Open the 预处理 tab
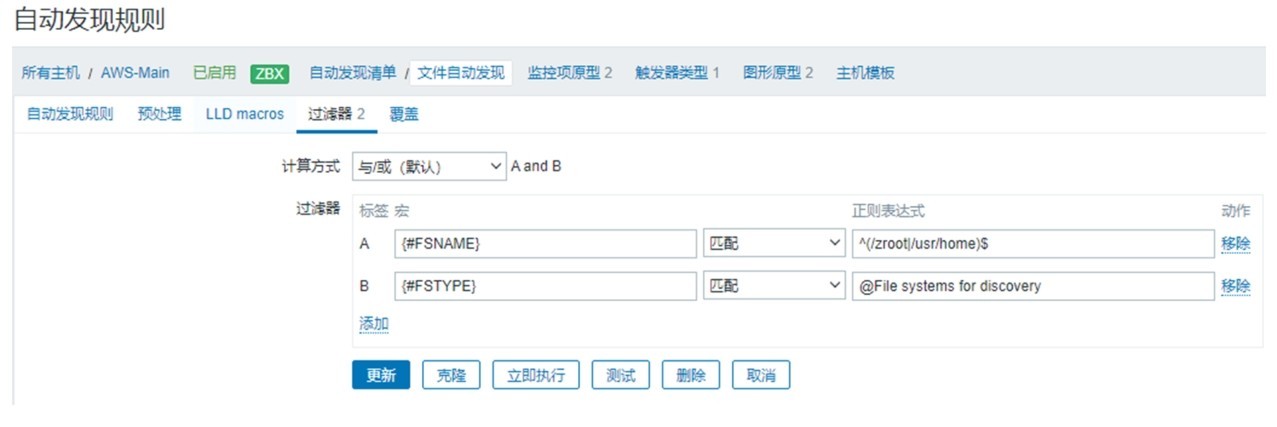The height and width of the screenshot is (427, 1277). [x=159, y=114]
